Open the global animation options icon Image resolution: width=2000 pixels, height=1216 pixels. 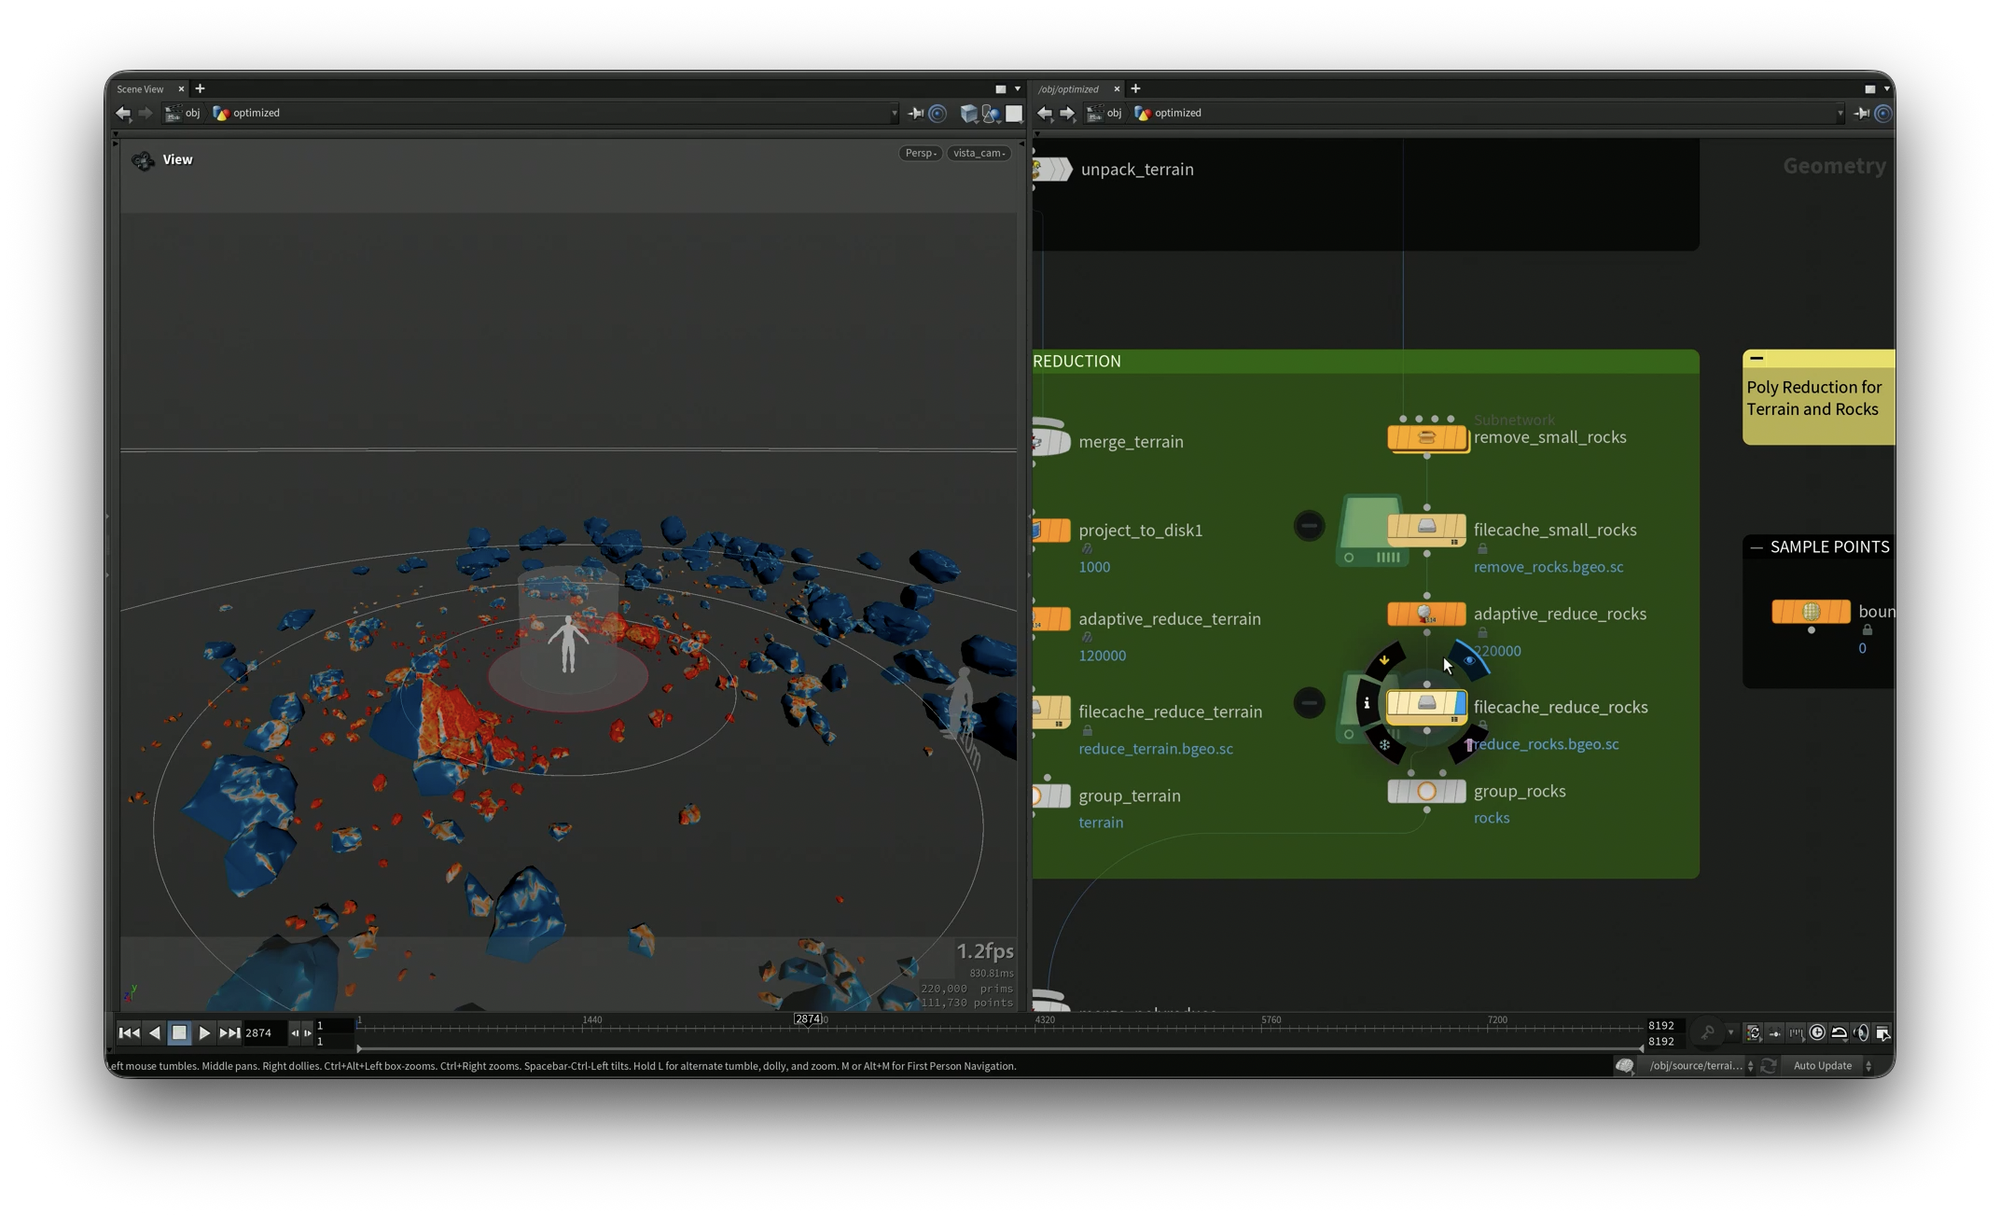(x=1754, y=1033)
